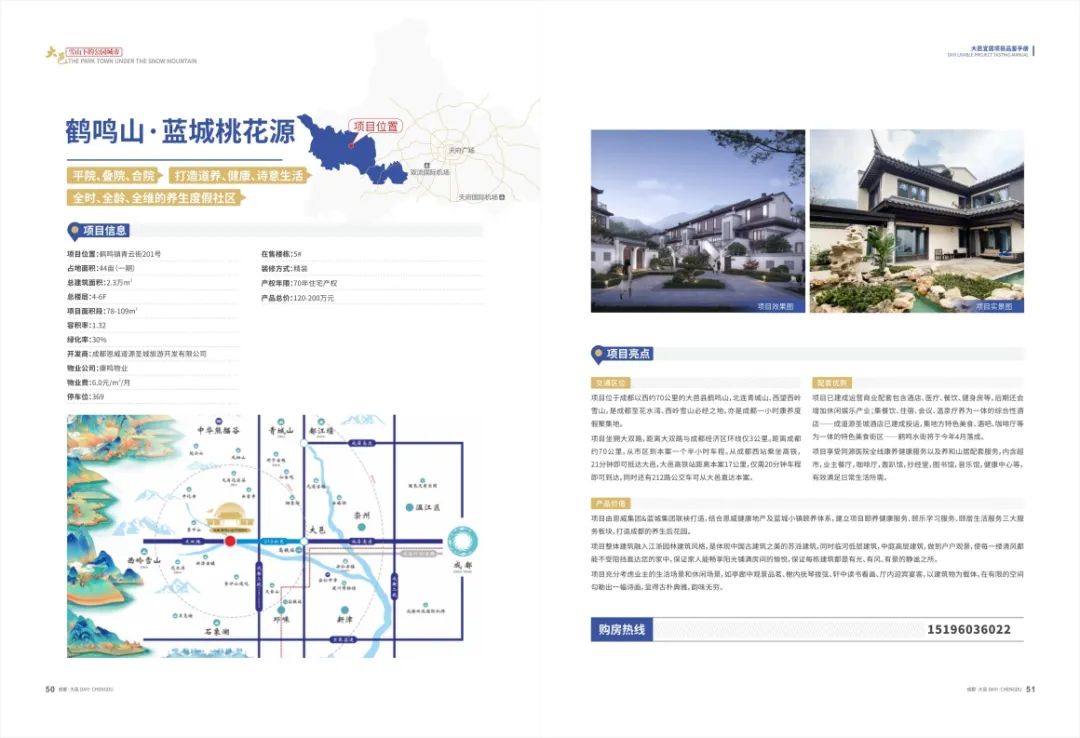Click the 总建筑面积: 2.3万m² row
The width and height of the screenshot is (1080, 738).
[x=152, y=283]
